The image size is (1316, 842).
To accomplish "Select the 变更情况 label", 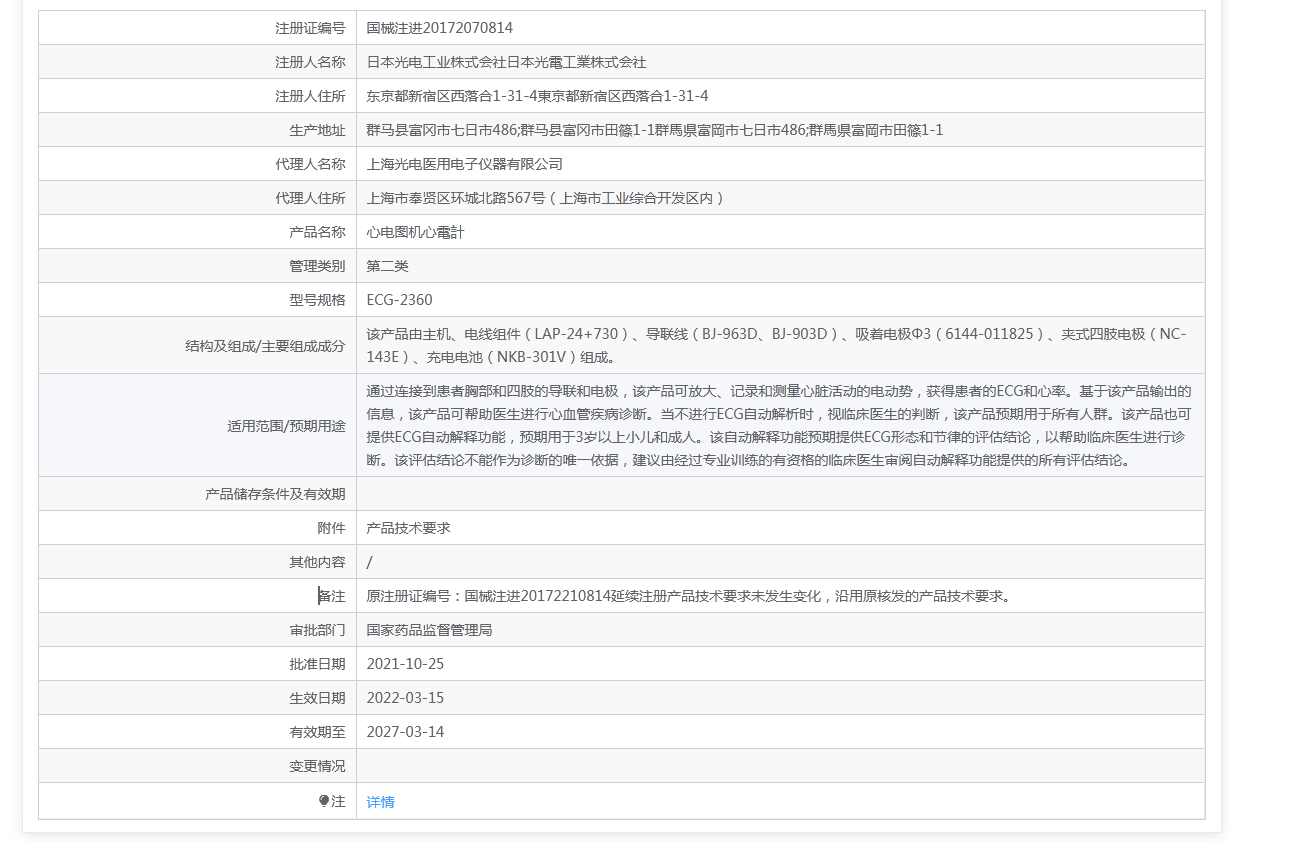I will [x=317, y=766].
